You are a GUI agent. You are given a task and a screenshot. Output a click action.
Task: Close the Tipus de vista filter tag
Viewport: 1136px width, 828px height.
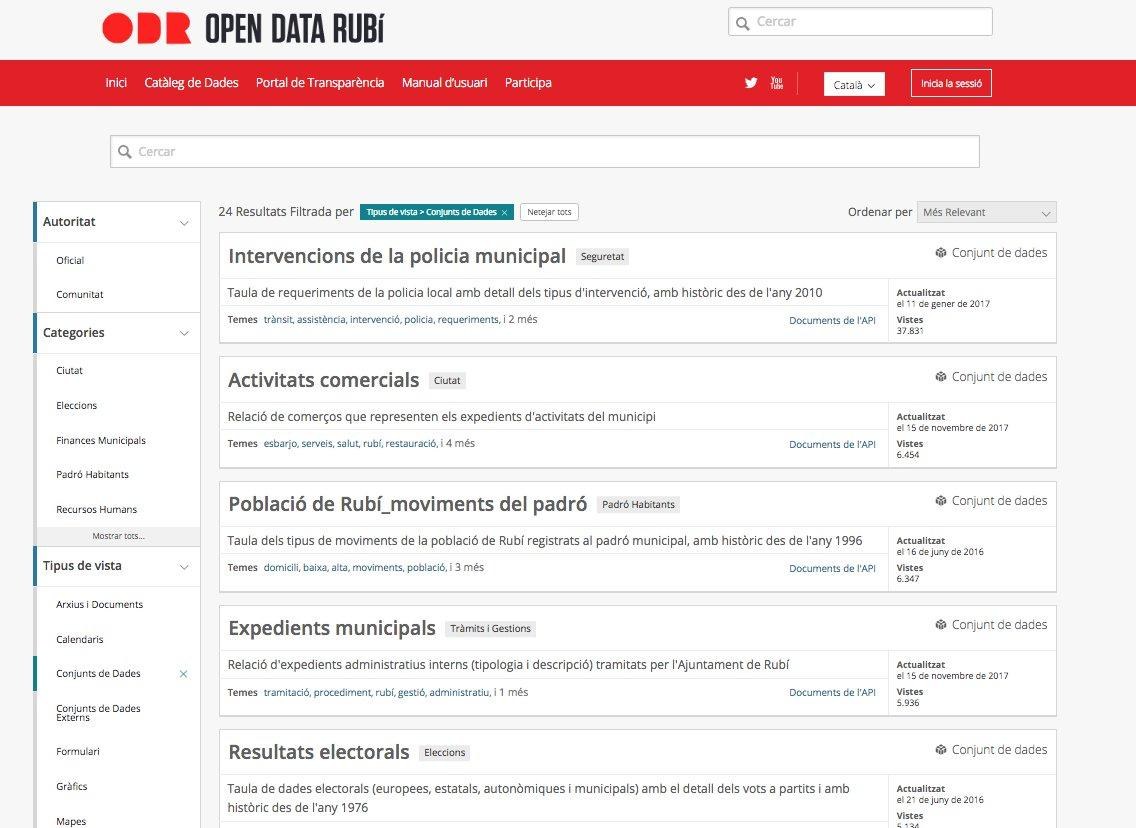point(505,212)
